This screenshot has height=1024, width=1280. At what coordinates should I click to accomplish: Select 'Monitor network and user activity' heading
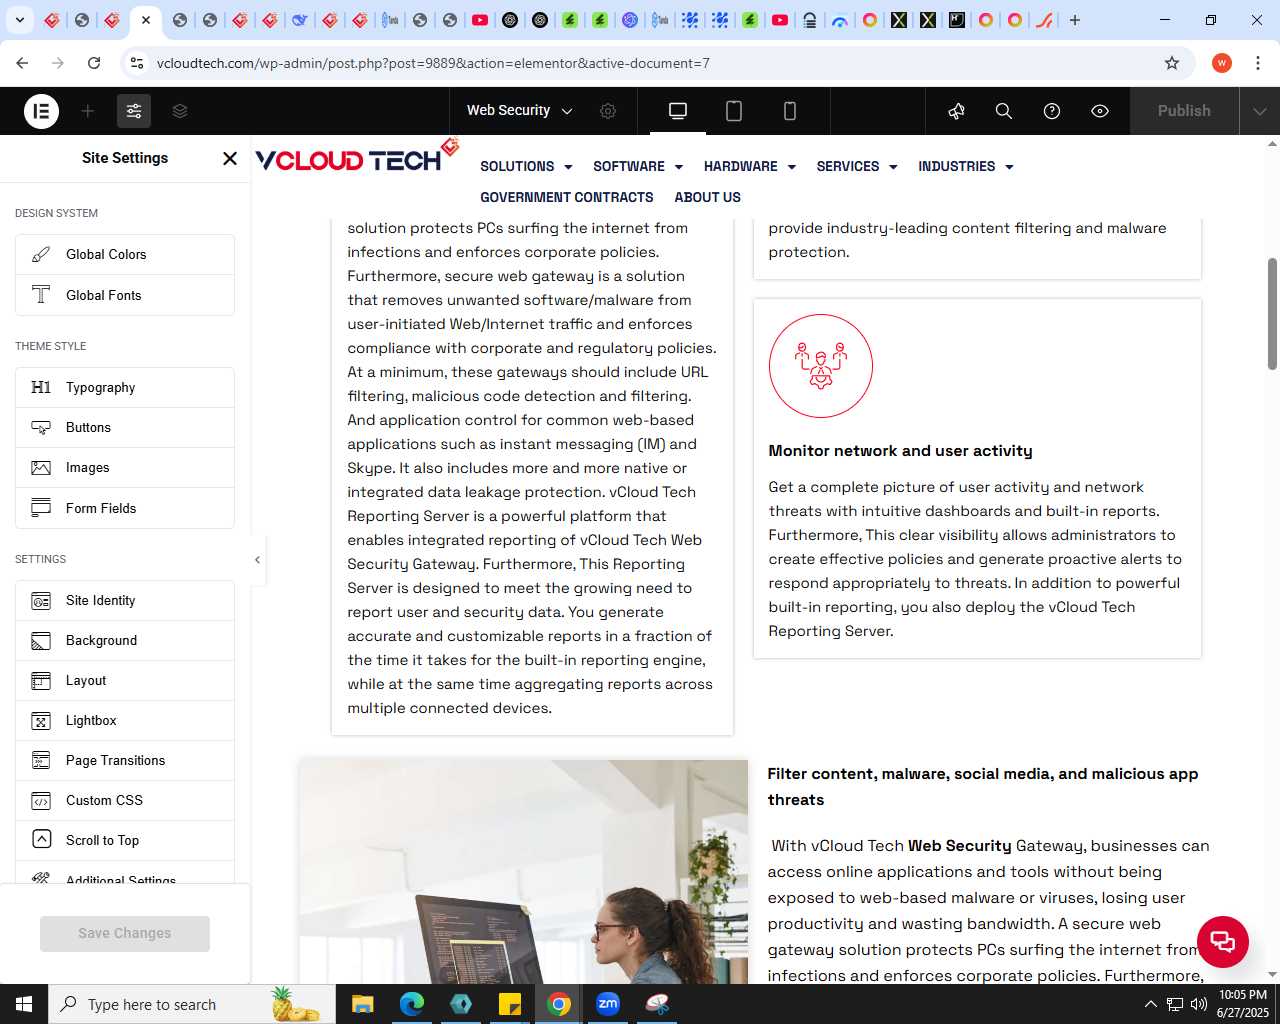[900, 451]
